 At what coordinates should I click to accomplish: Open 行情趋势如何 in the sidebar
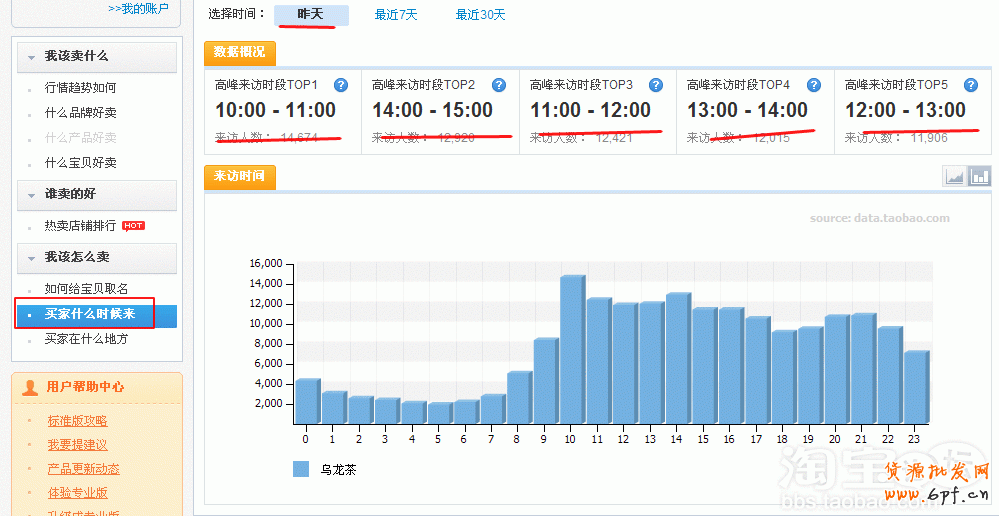tap(80, 88)
